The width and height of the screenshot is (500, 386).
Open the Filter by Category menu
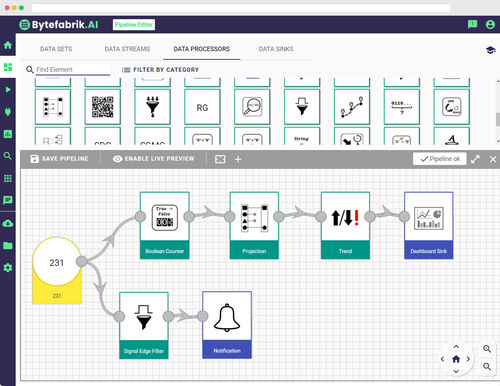click(160, 70)
